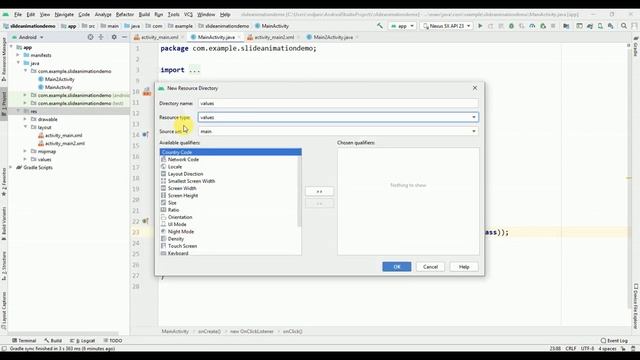Select the Screen Height qualifier

coord(183,196)
